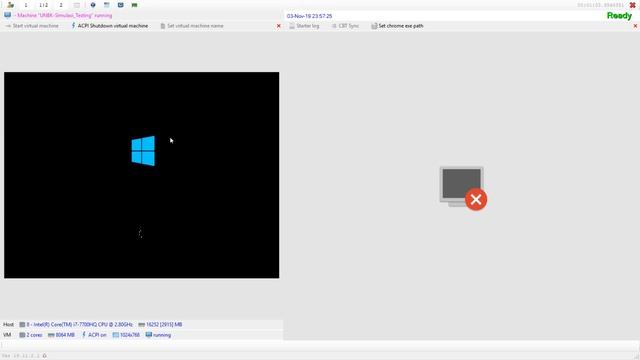Click the "VM" row label
This screenshot has width=640, height=360.
coord(7,335)
